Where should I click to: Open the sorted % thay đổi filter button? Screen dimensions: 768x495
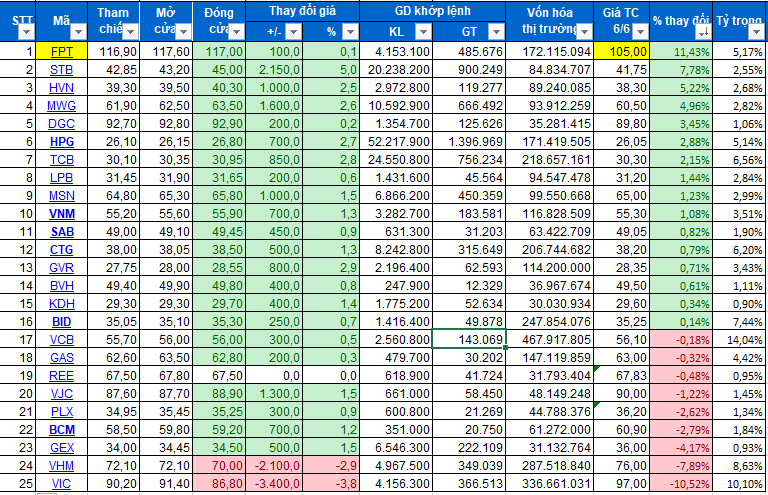point(703,32)
